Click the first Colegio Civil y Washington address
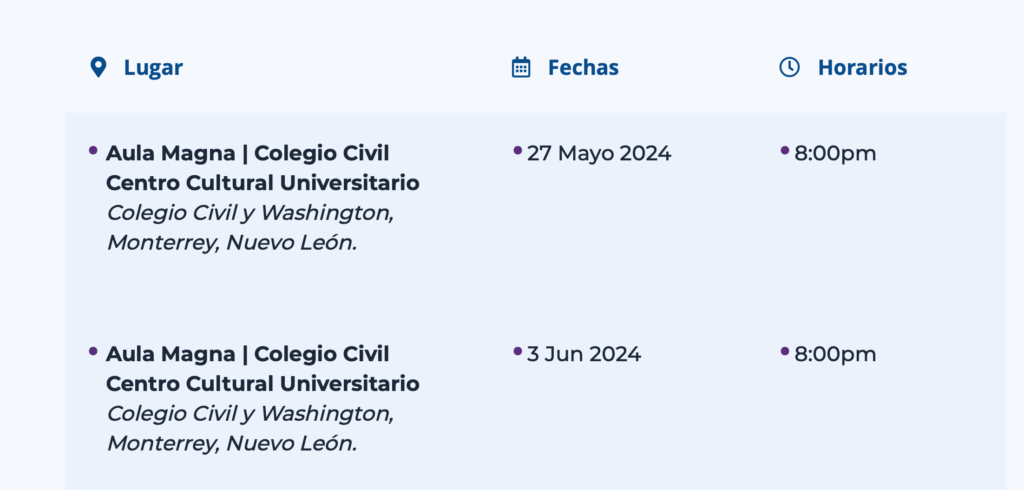 coord(250,214)
